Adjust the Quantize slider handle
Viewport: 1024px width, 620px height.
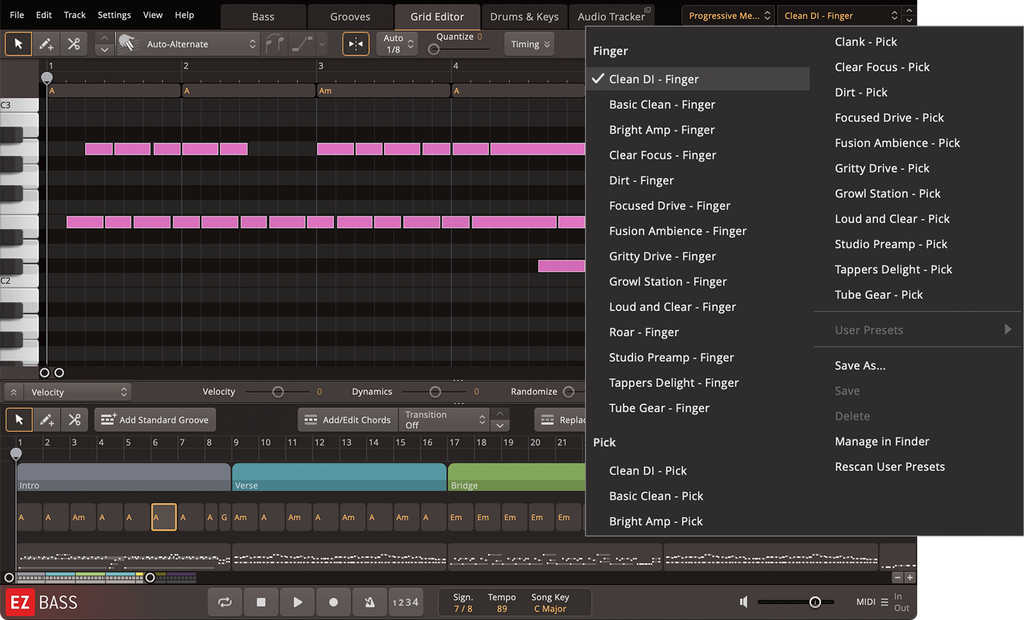[434, 49]
